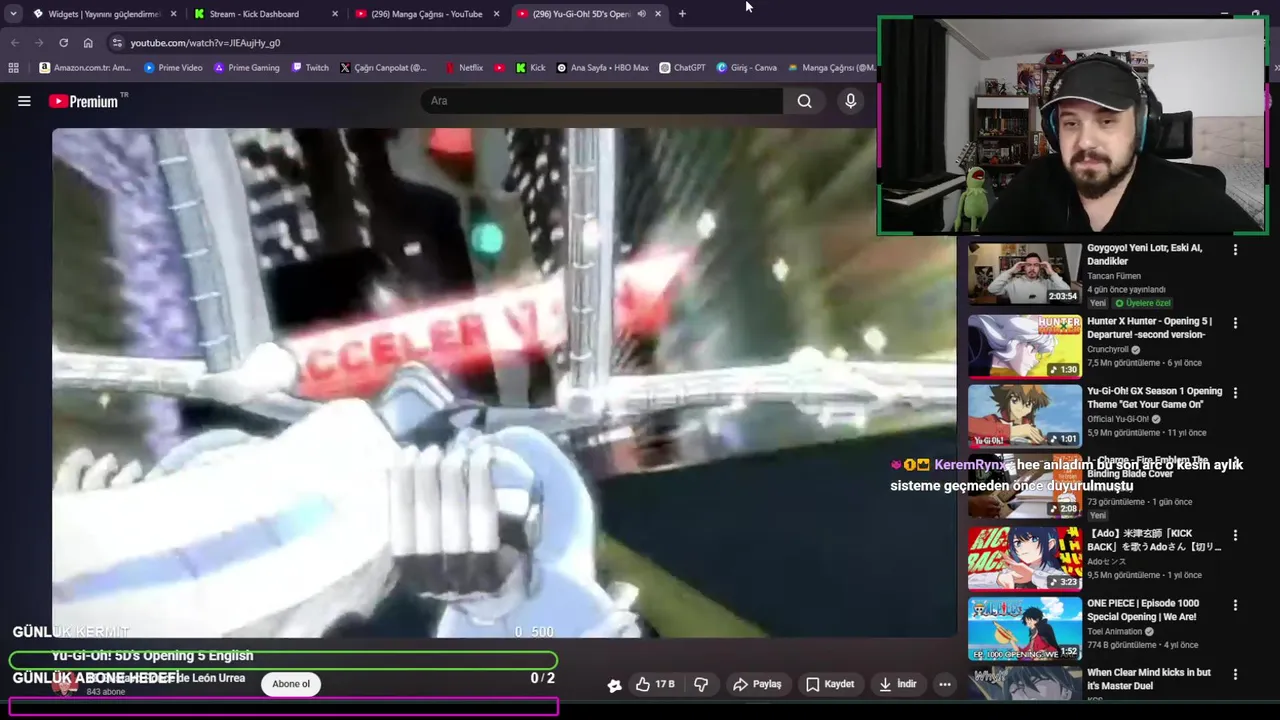The image size is (1280, 720).
Task: Click the Thanks icon left of like
Action: [x=614, y=684]
